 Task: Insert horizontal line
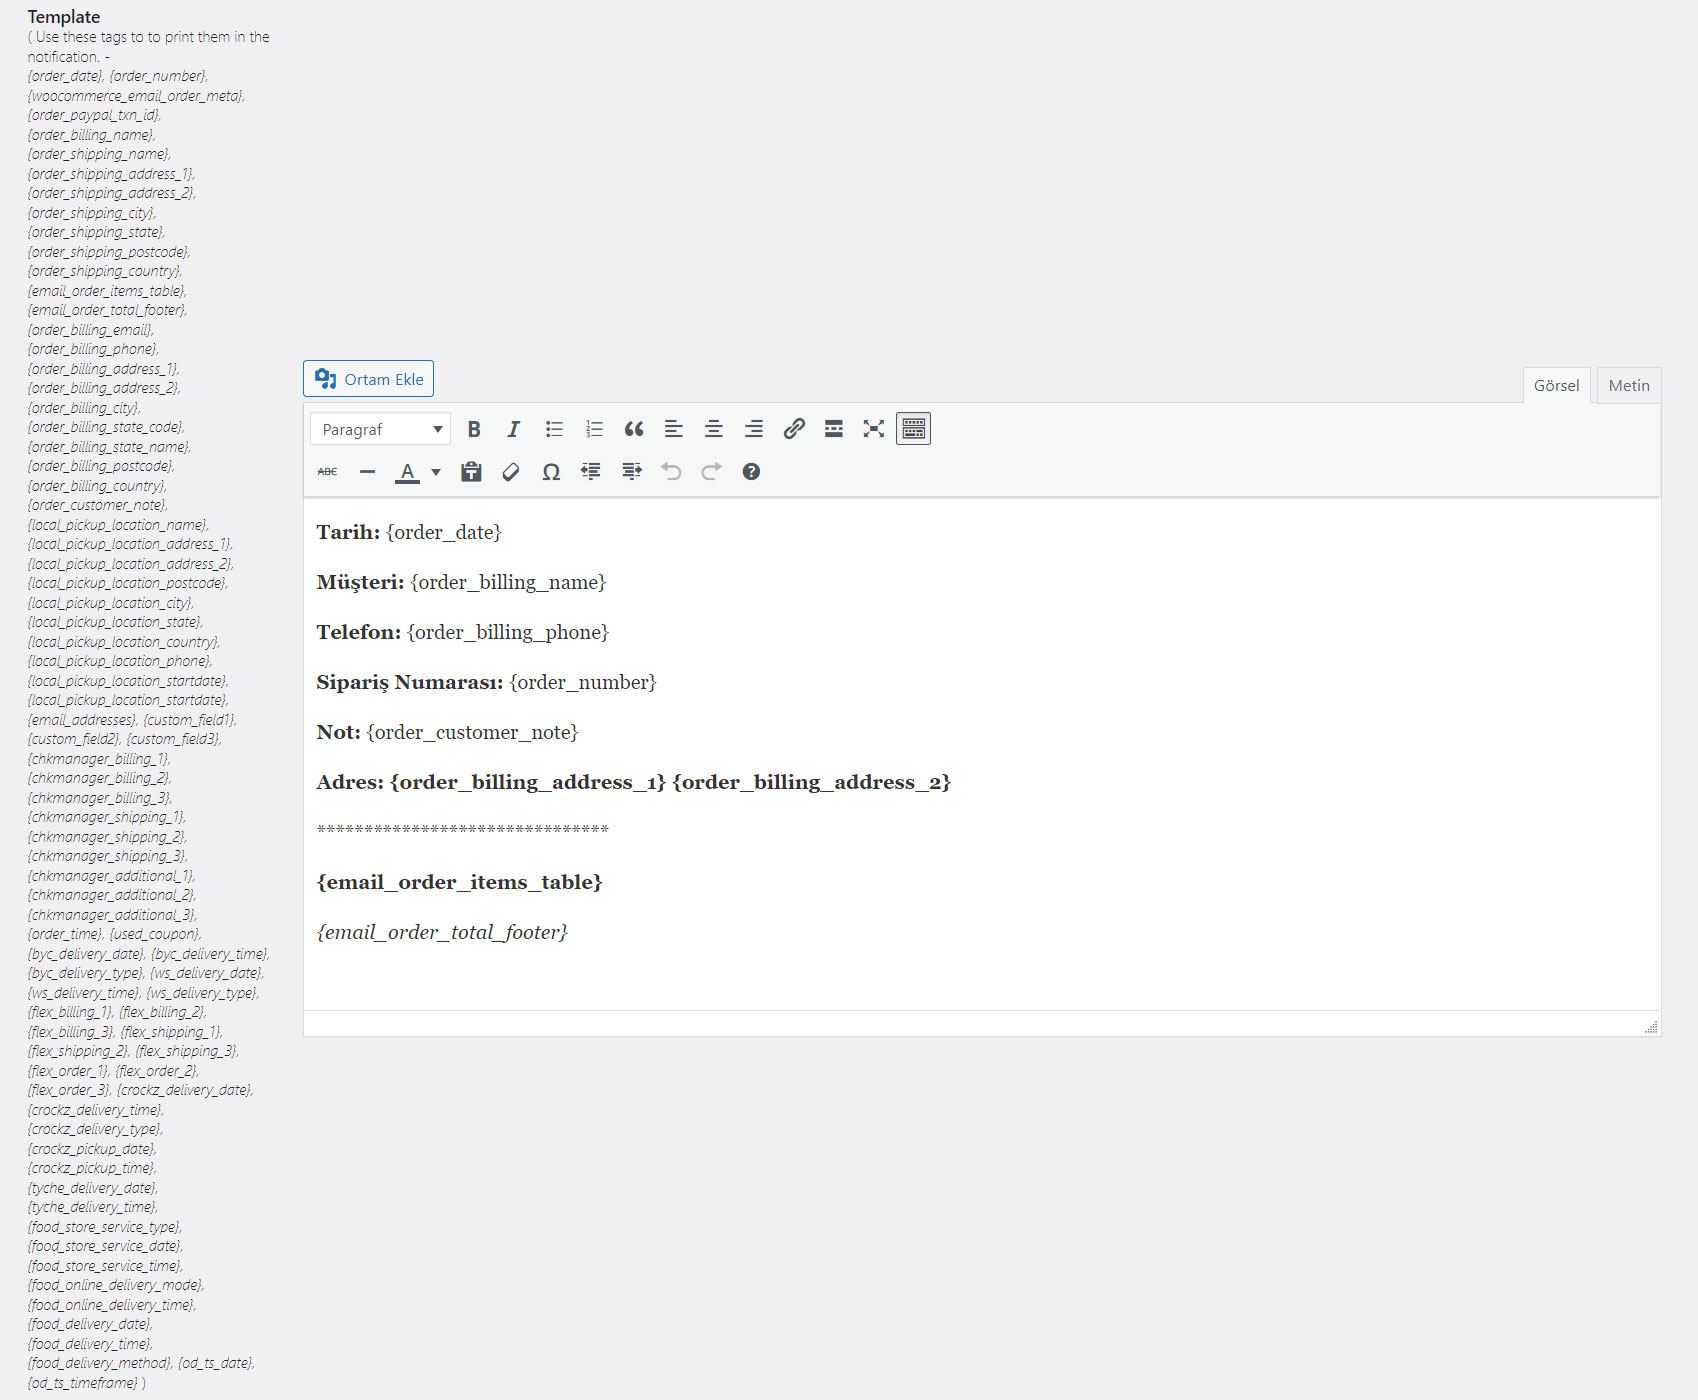coord(367,472)
